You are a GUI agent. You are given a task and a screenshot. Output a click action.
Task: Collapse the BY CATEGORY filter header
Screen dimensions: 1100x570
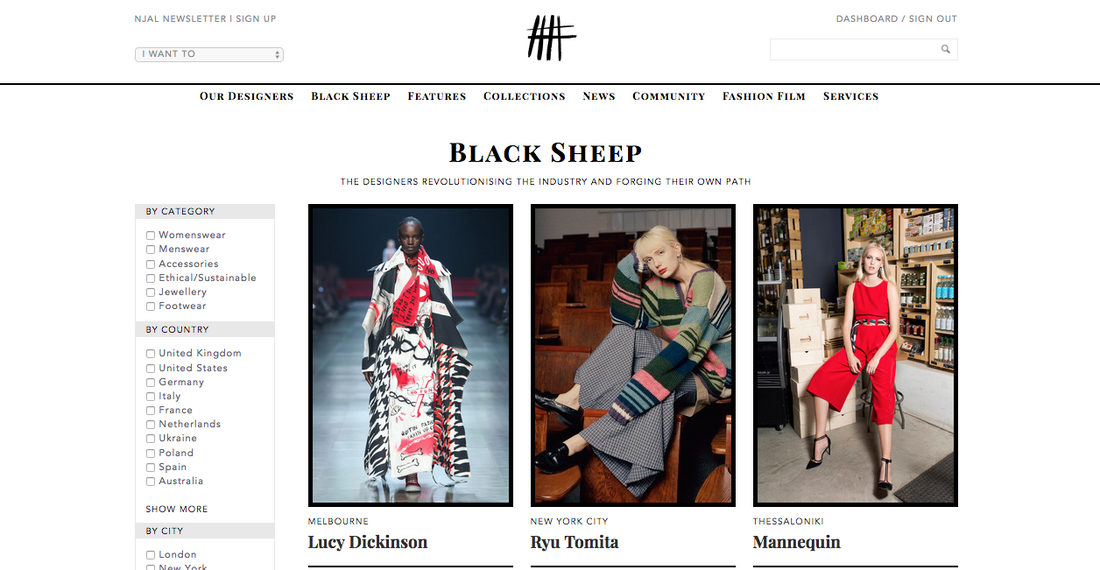click(205, 211)
